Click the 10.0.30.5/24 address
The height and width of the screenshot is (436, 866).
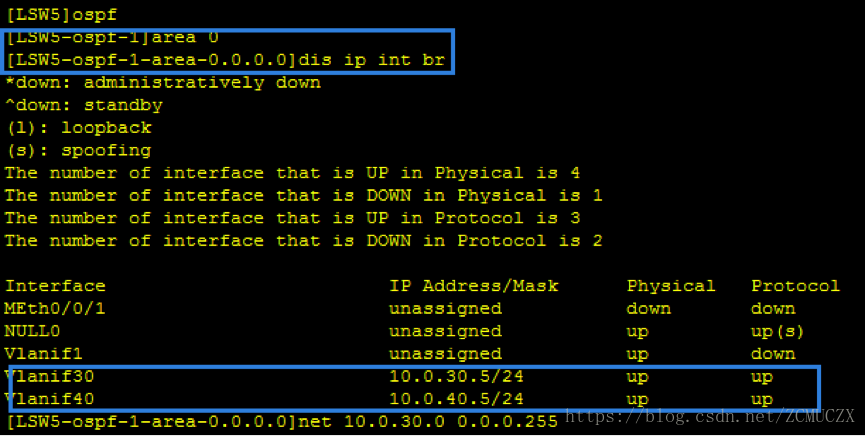pyautogui.click(x=456, y=376)
